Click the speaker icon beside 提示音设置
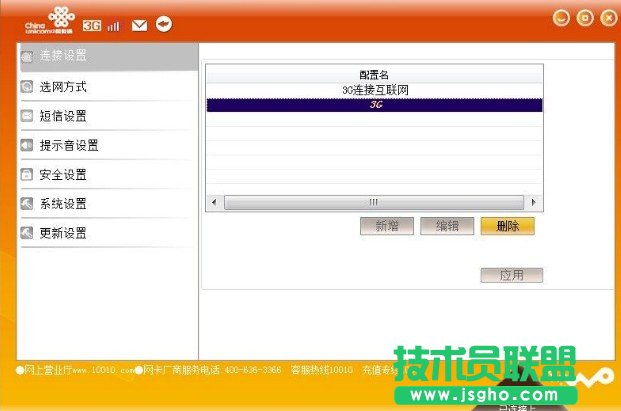The width and height of the screenshot is (621, 411). pyautogui.click(x=27, y=145)
